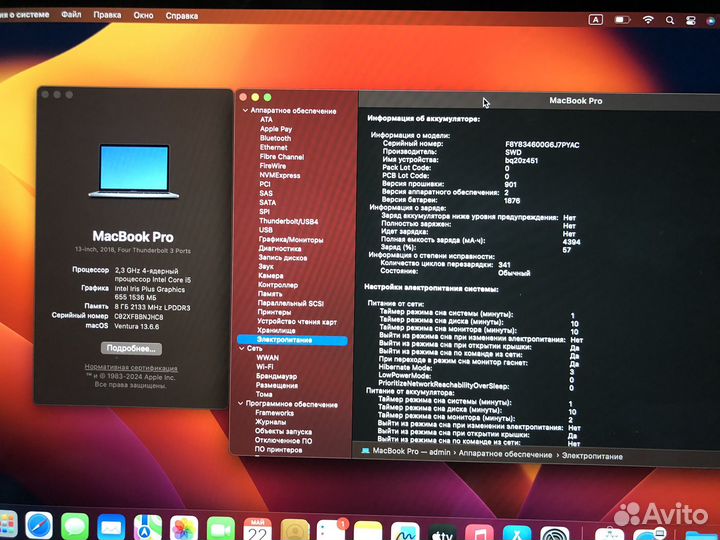Viewport: 720px width, 540px height.
Task: Click battery serial number F8Y834600G6J7PYAC
Action: (x=542, y=145)
